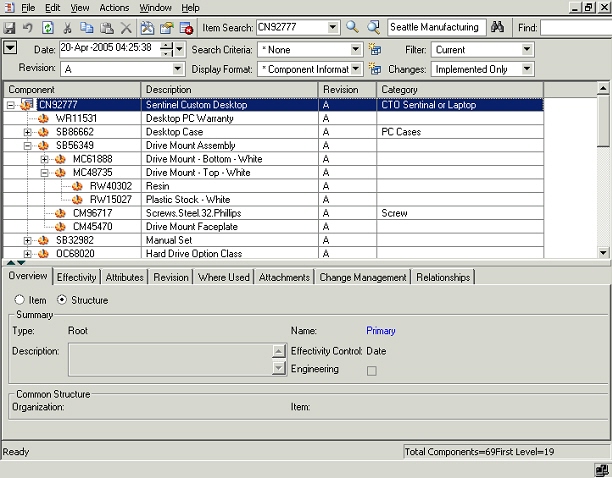Switch to the Attachments tab

[x=284, y=277]
